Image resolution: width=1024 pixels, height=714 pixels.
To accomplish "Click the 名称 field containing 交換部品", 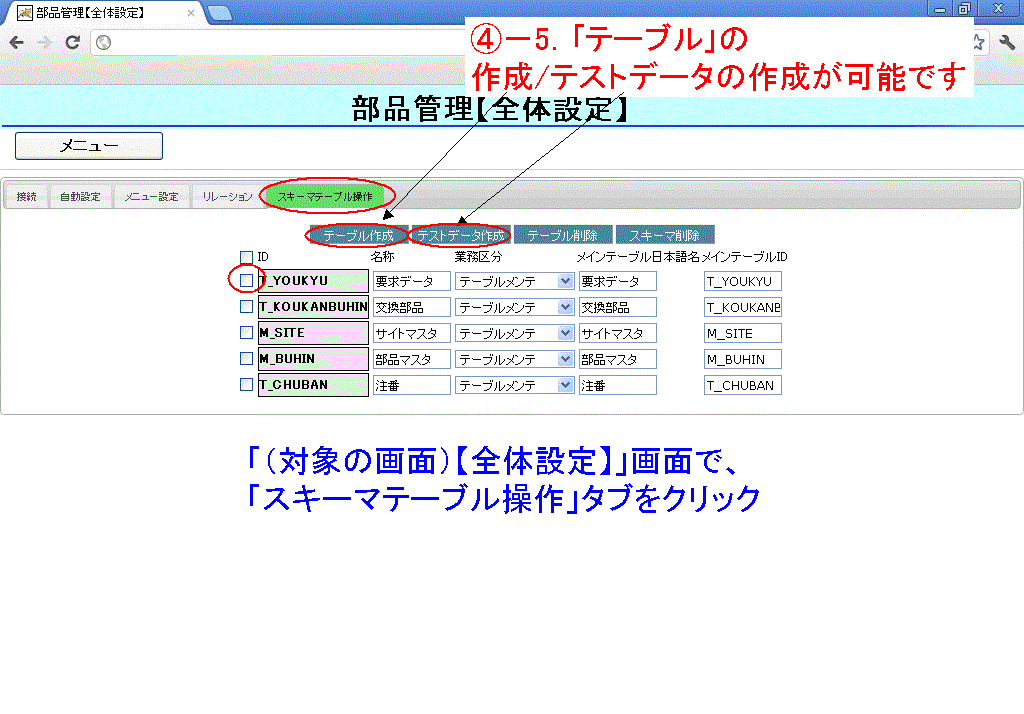I will pos(411,307).
